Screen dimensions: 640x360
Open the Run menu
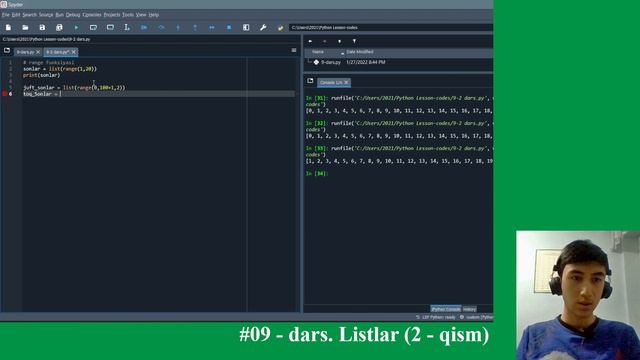click(x=60, y=15)
